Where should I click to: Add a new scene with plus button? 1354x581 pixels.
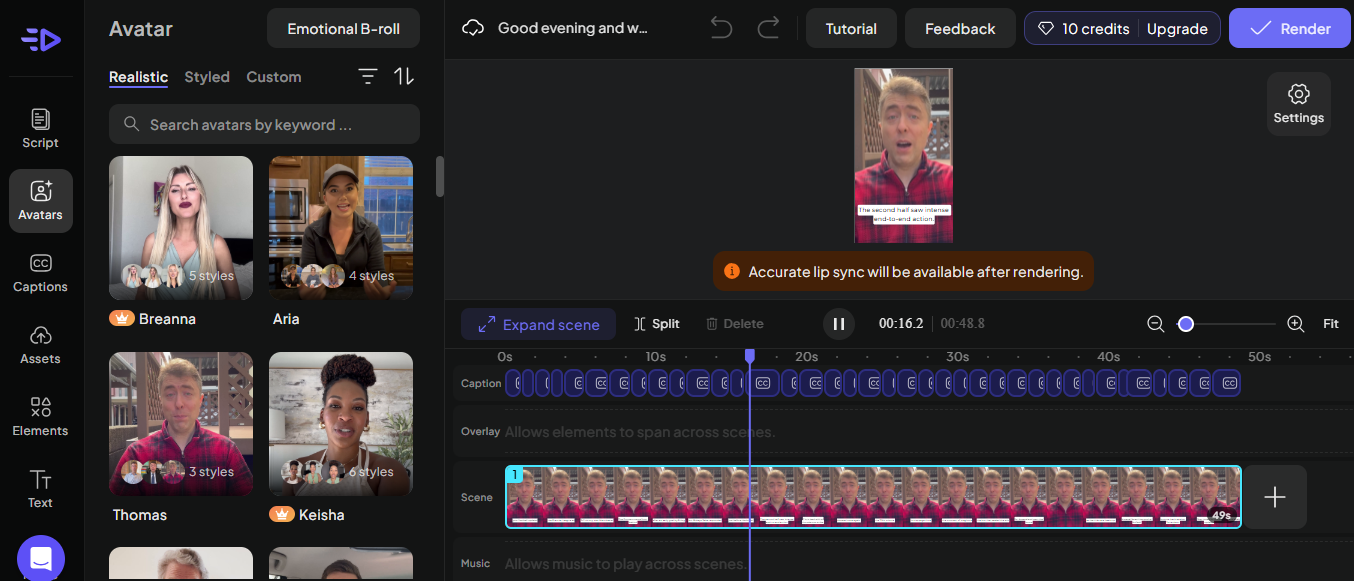[1275, 497]
